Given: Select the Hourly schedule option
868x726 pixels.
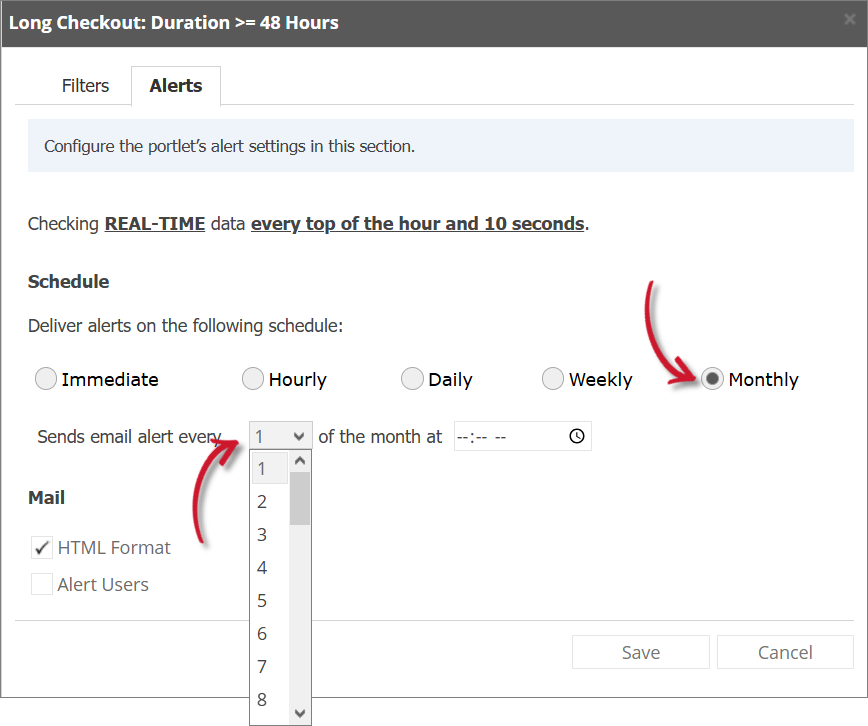Looking at the screenshot, I should [253, 379].
